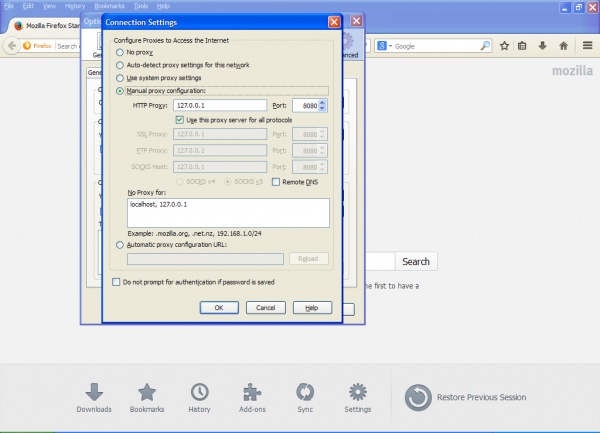Enable the Remote DNS checkbox
The height and width of the screenshot is (433, 600).
pyautogui.click(x=276, y=182)
